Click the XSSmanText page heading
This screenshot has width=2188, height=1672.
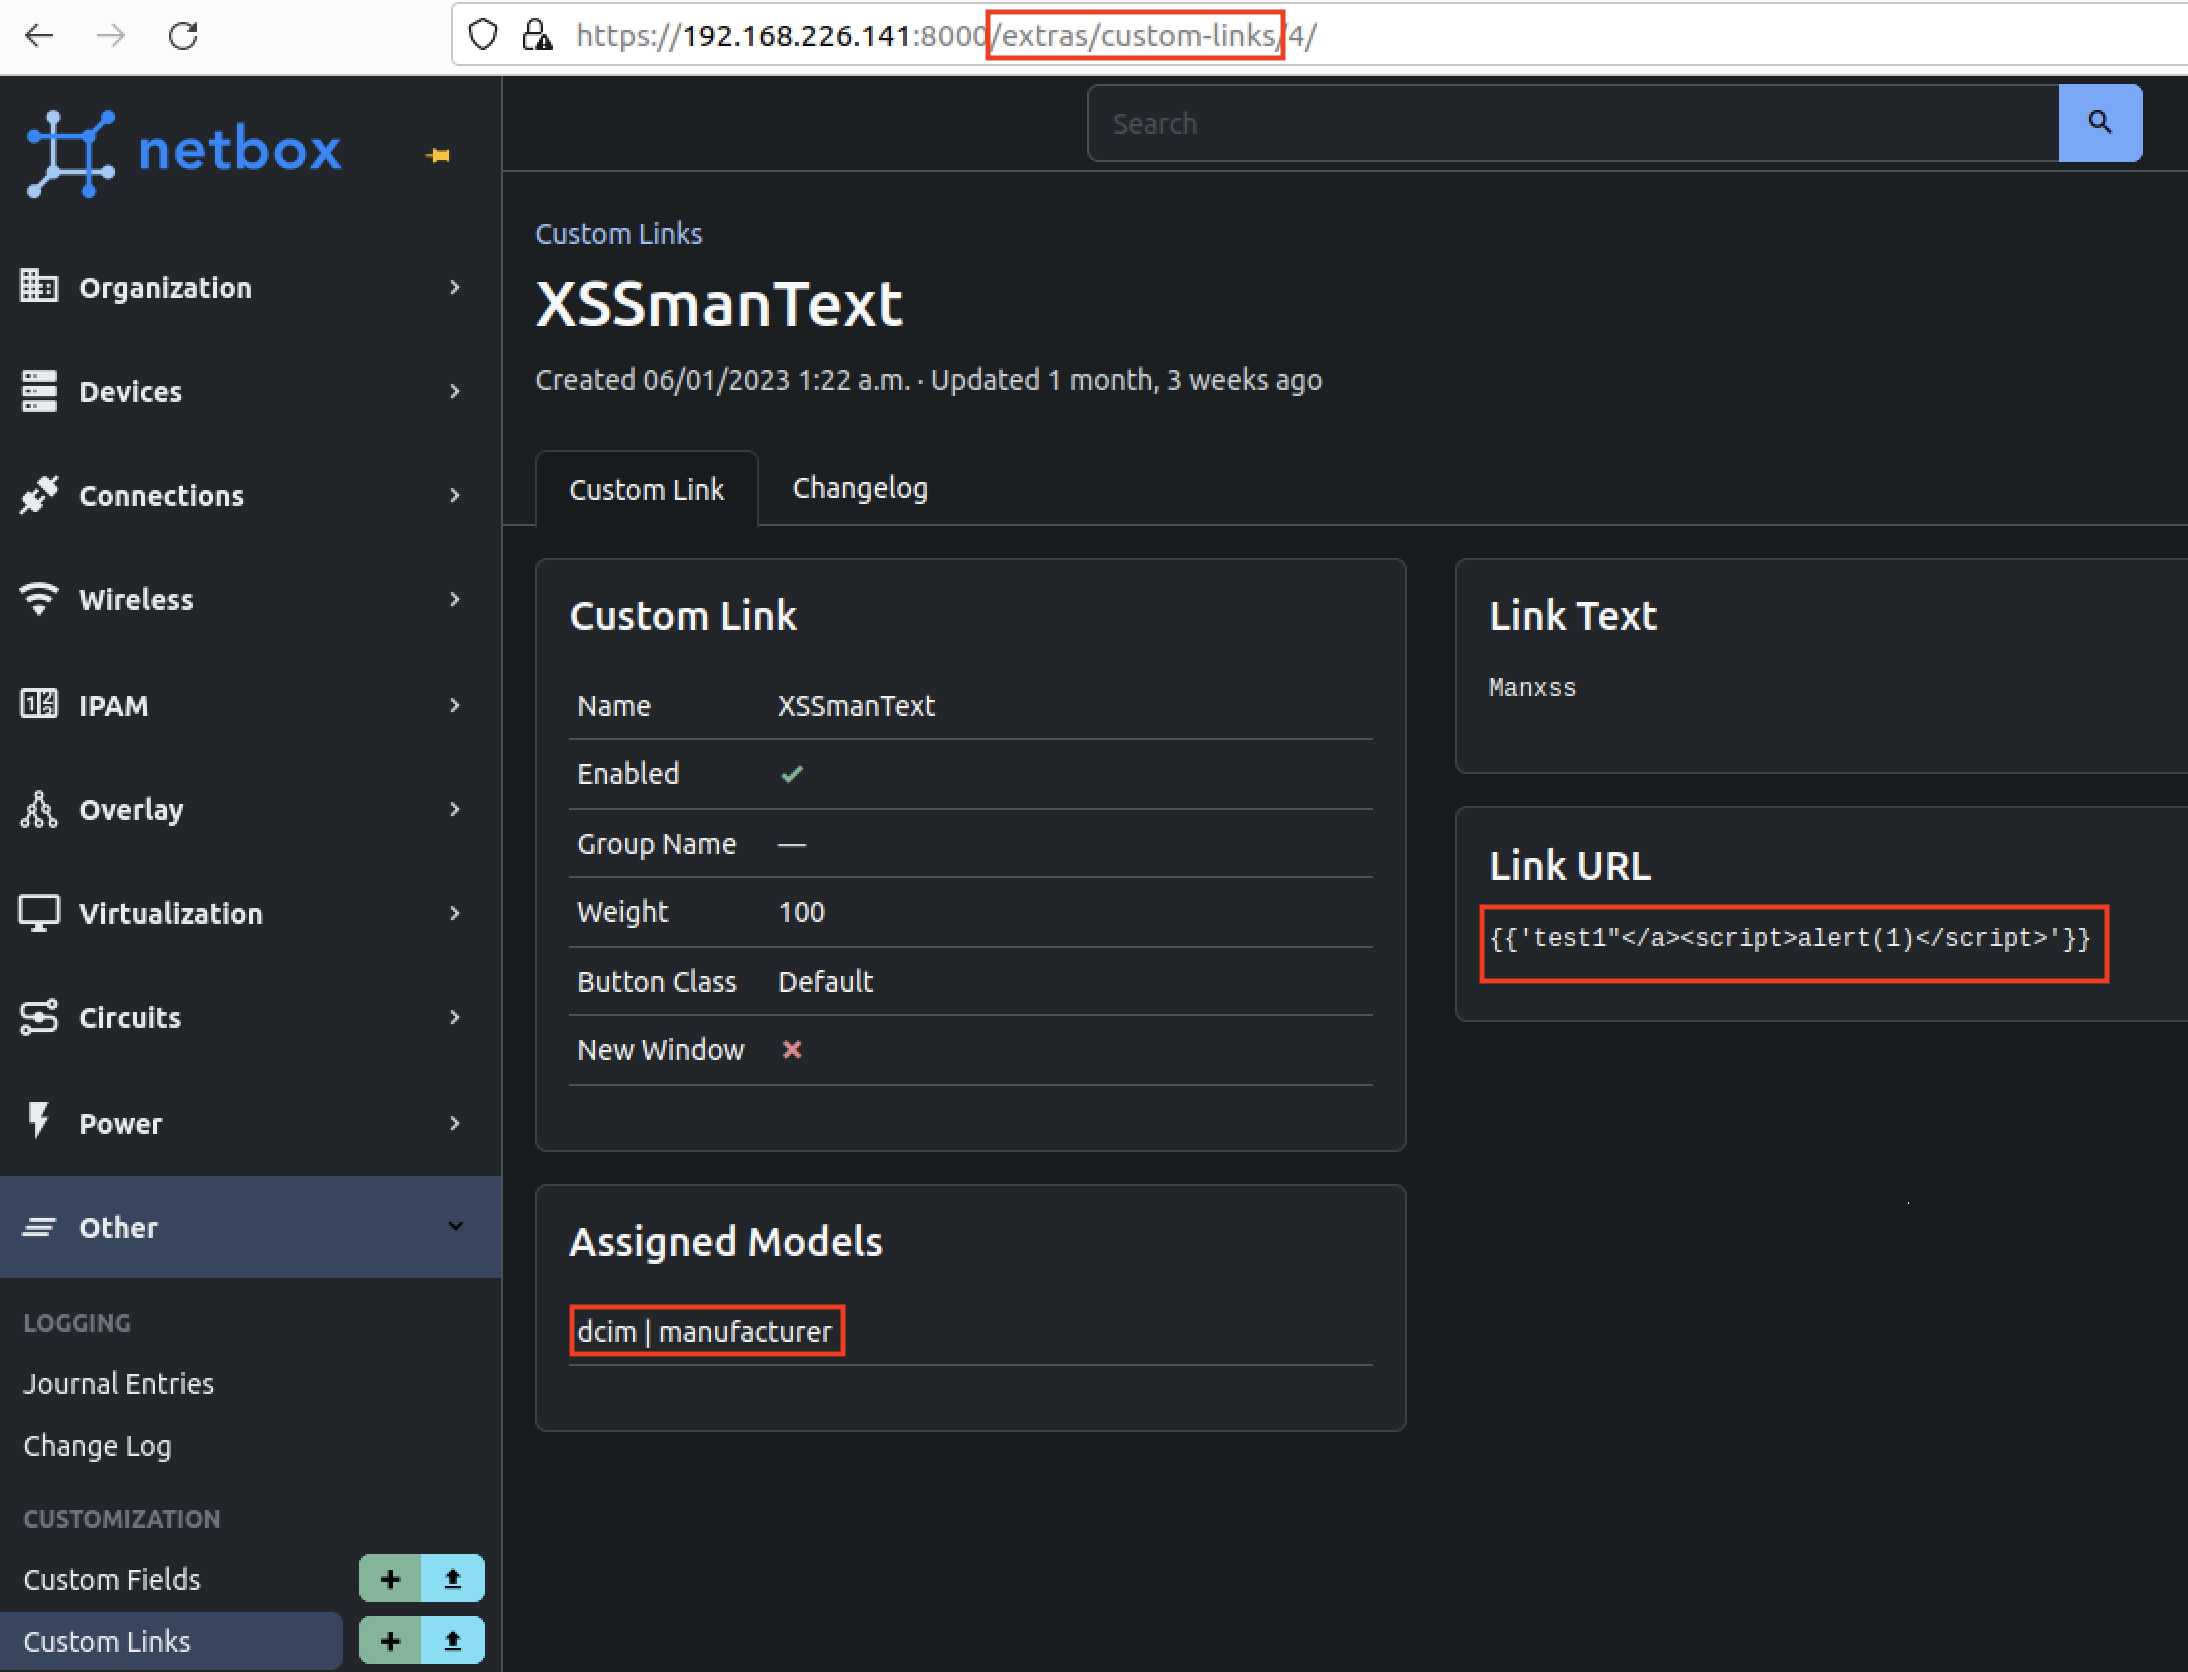719,304
